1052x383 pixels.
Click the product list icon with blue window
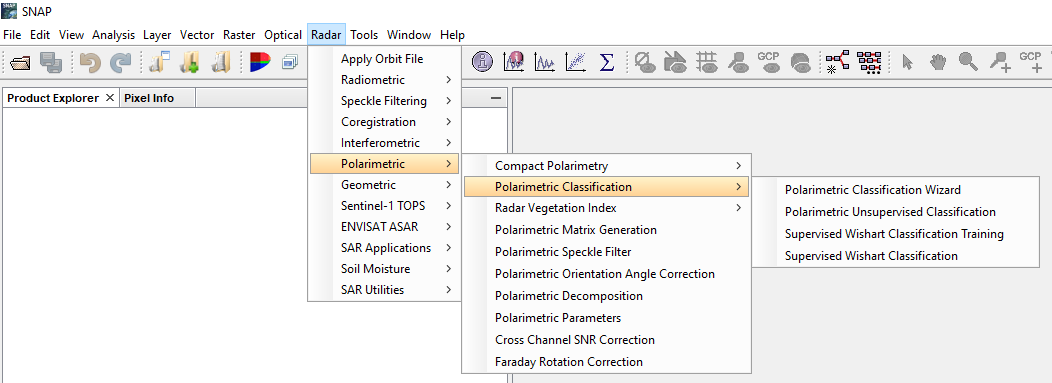point(160,62)
